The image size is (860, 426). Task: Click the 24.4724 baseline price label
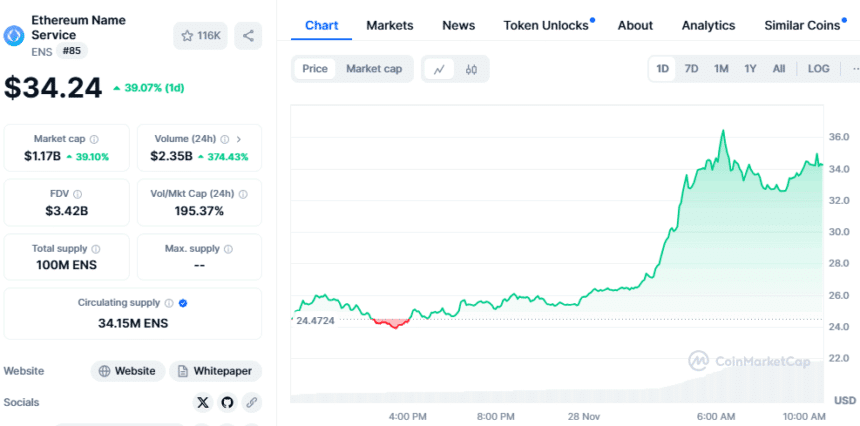(315, 320)
